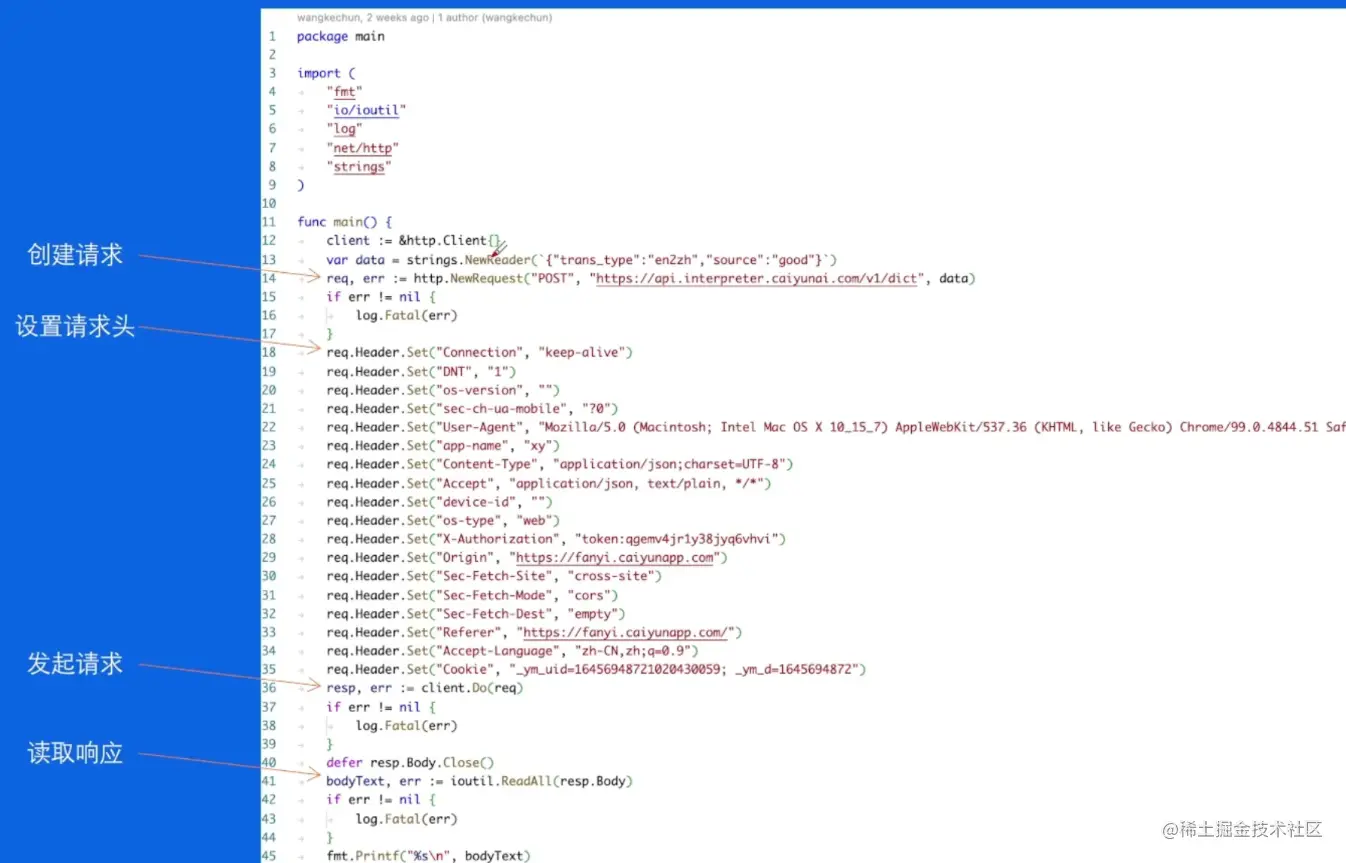Click the "sec-ch-ua-mobile" header line
This screenshot has width=1346, height=863.
pyautogui.click(x=473, y=408)
